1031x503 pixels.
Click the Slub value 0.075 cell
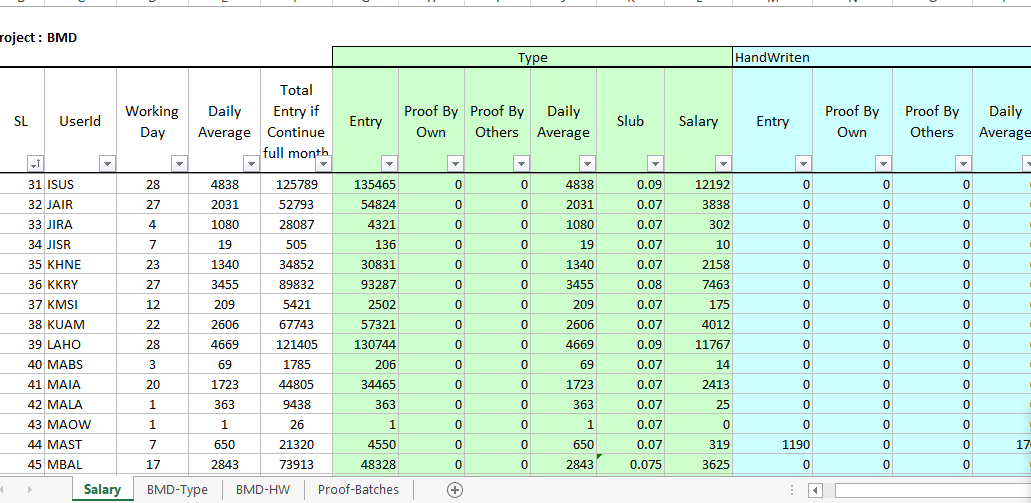tap(630, 464)
